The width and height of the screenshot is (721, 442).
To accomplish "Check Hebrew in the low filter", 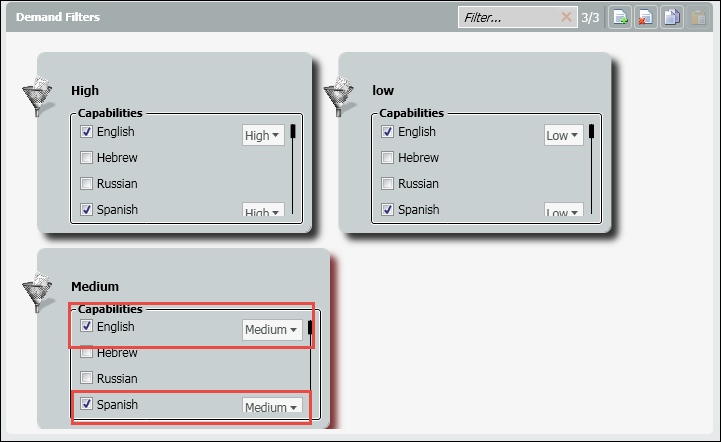I will click(x=388, y=158).
